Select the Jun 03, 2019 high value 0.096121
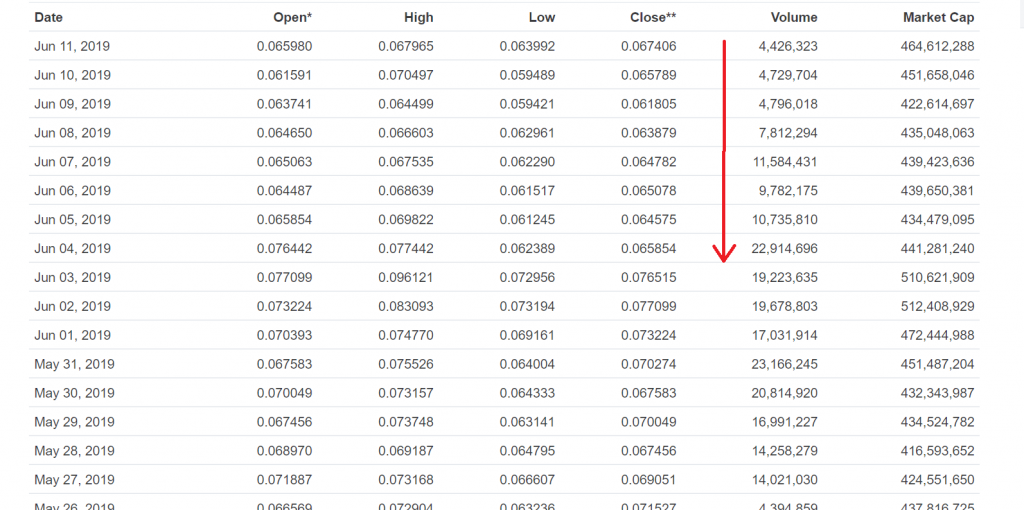Viewport: 1024px width, 510px height. 405,277
